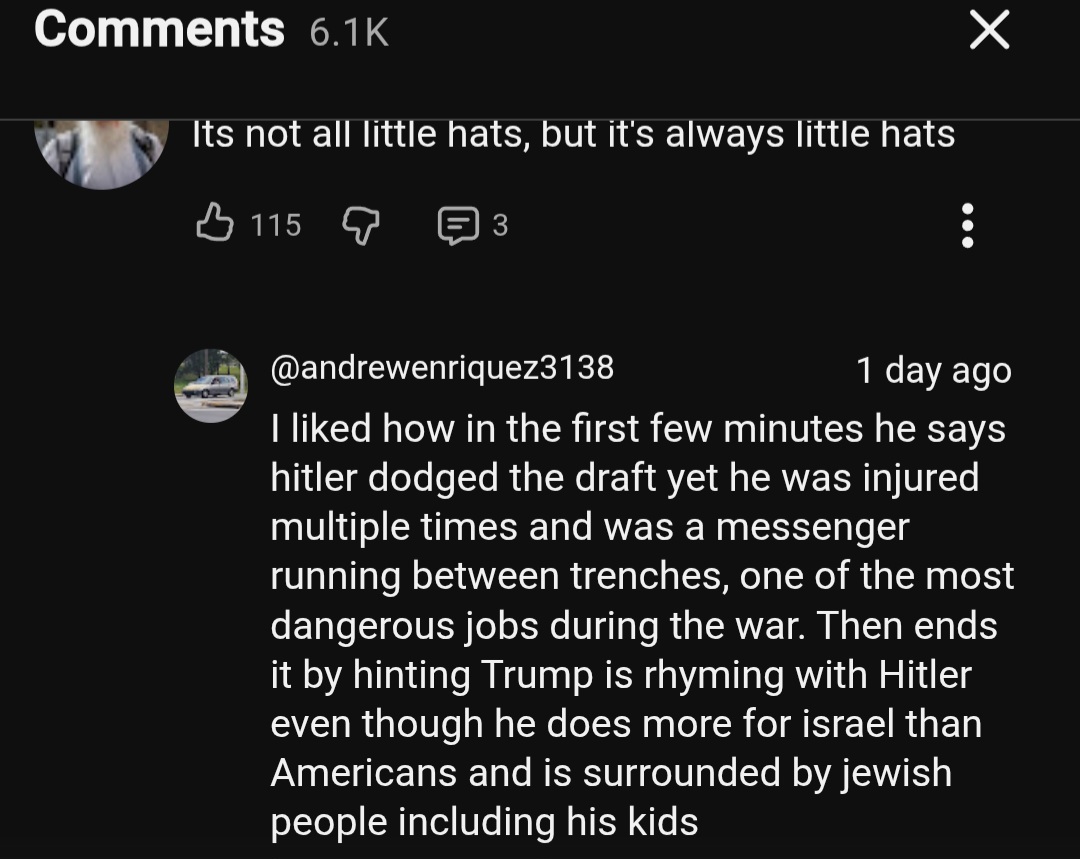Tap the car avatar beside andrewenriquez3138
1080x859 pixels.
click(x=211, y=385)
